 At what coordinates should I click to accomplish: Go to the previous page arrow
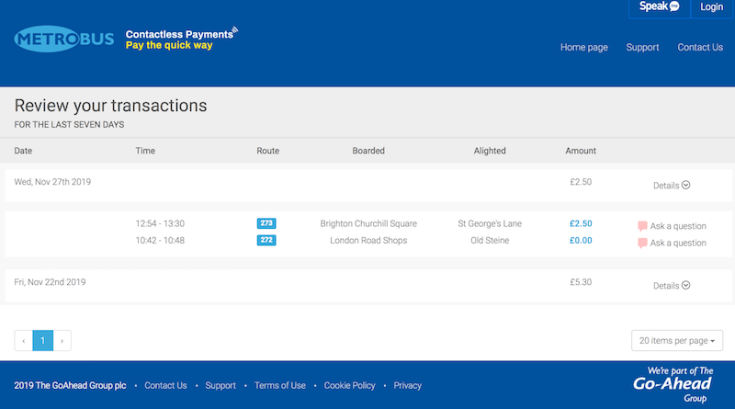(23, 341)
